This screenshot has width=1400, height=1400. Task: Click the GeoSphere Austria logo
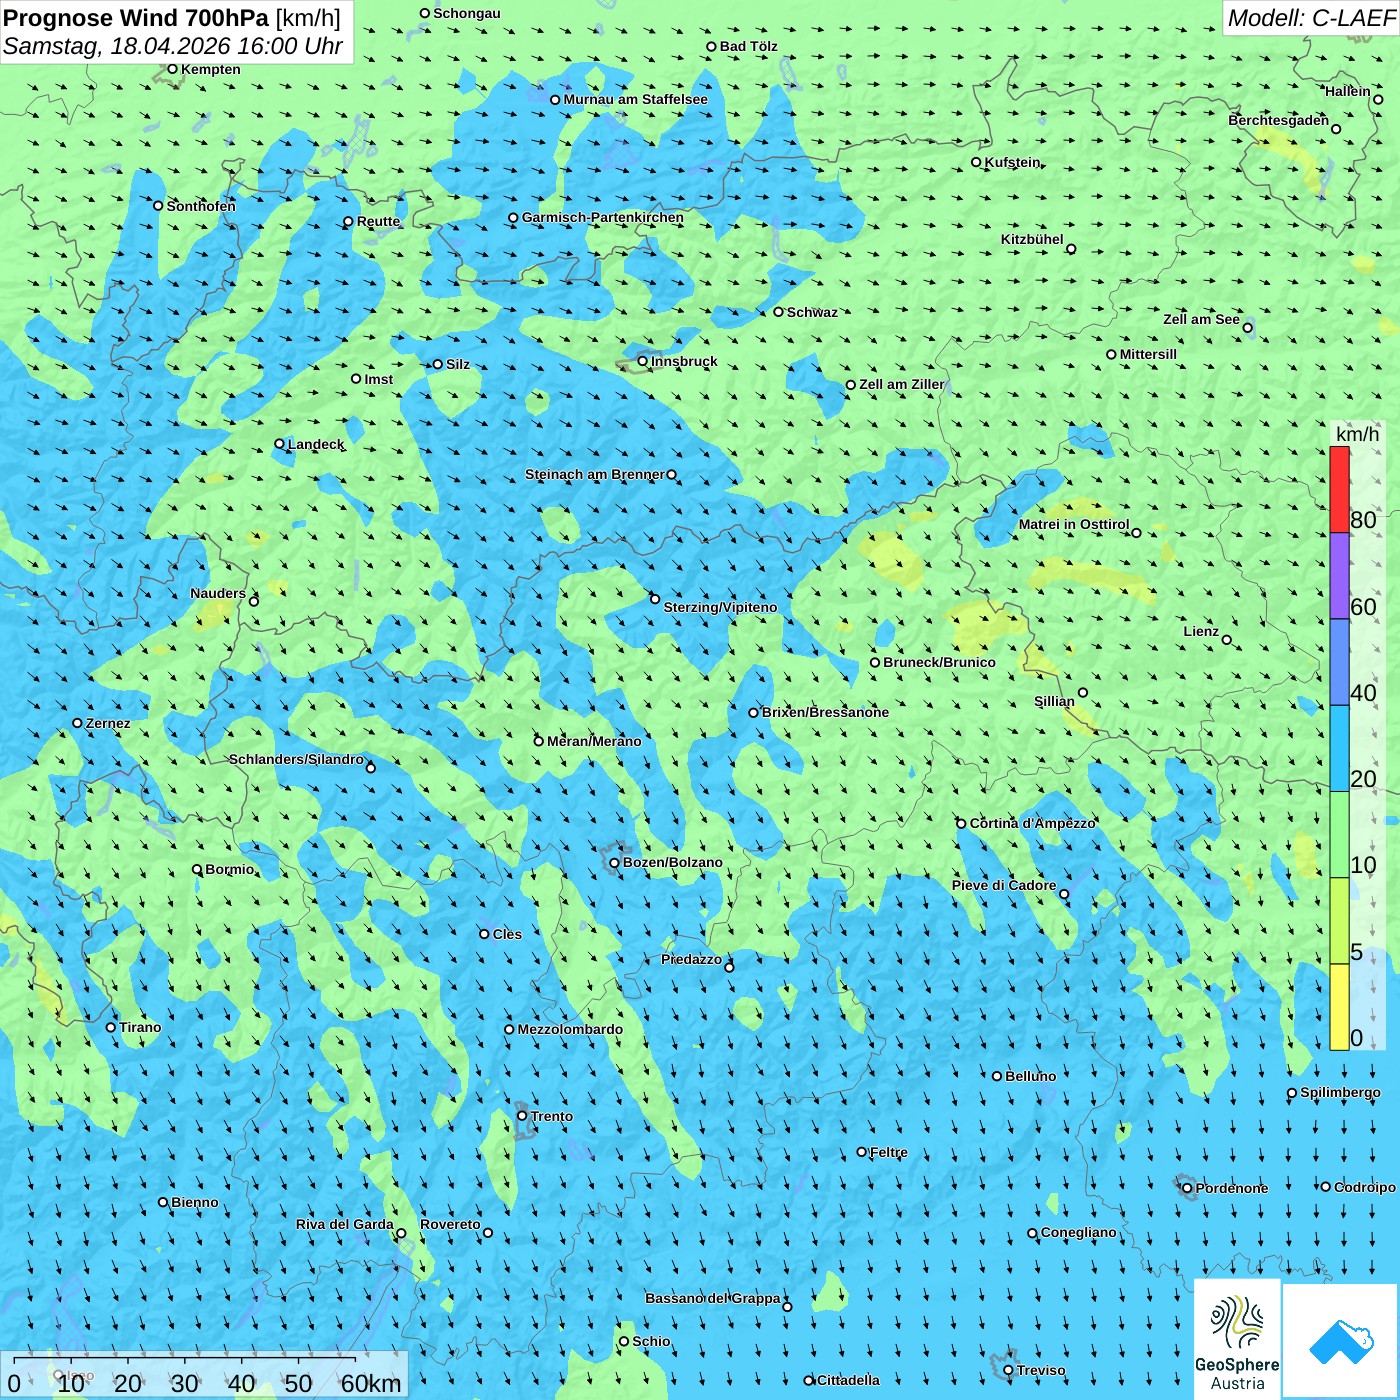pos(1237,1338)
